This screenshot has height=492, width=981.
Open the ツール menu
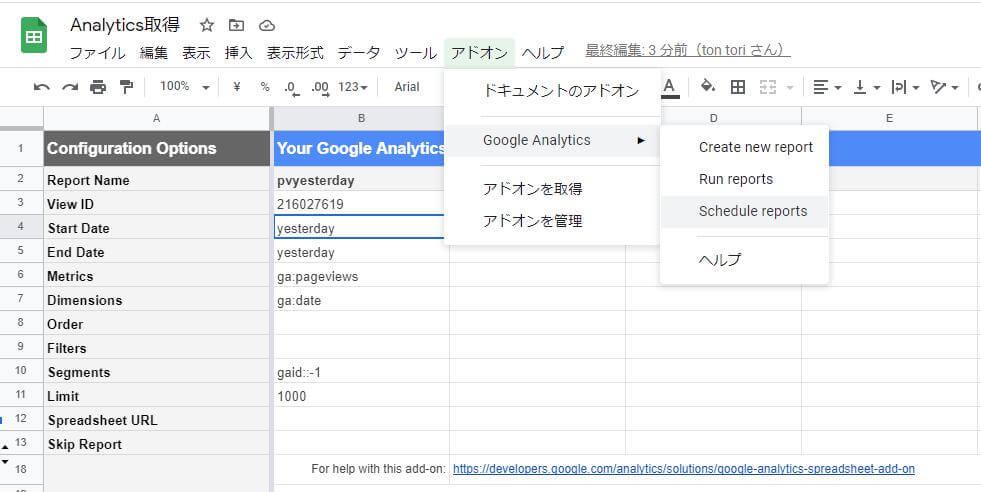click(x=415, y=53)
